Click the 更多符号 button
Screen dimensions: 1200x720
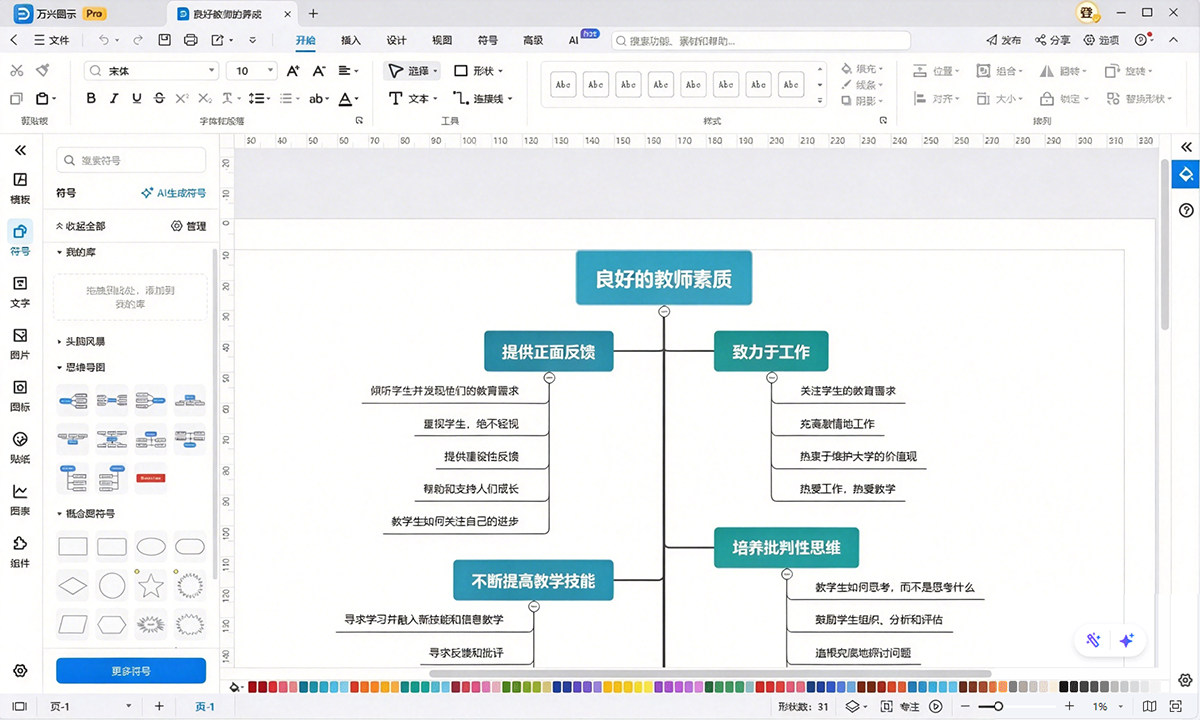pos(131,671)
